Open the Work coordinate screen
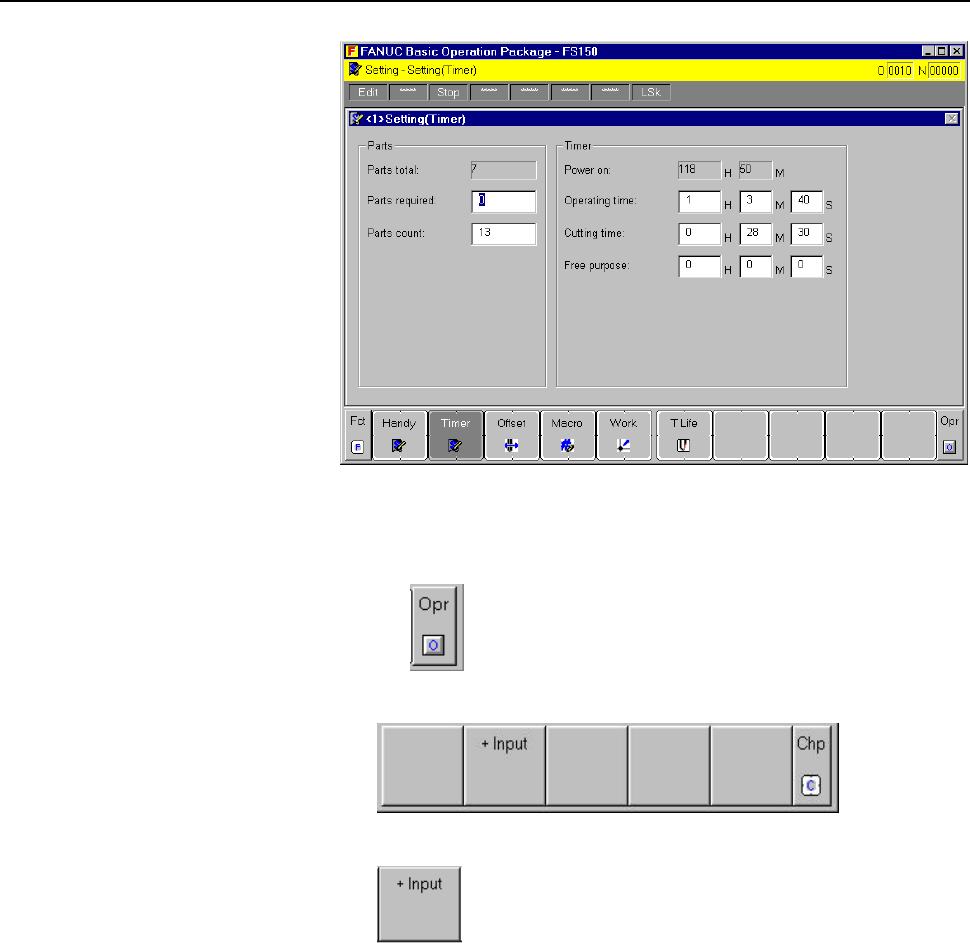The image size is (970, 943). coord(624,435)
